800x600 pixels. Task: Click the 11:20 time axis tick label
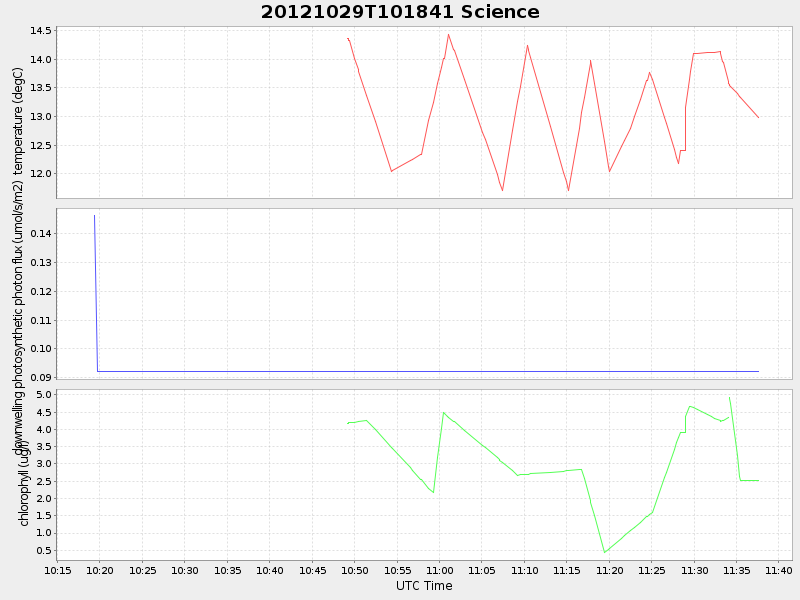(x=609, y=570)
